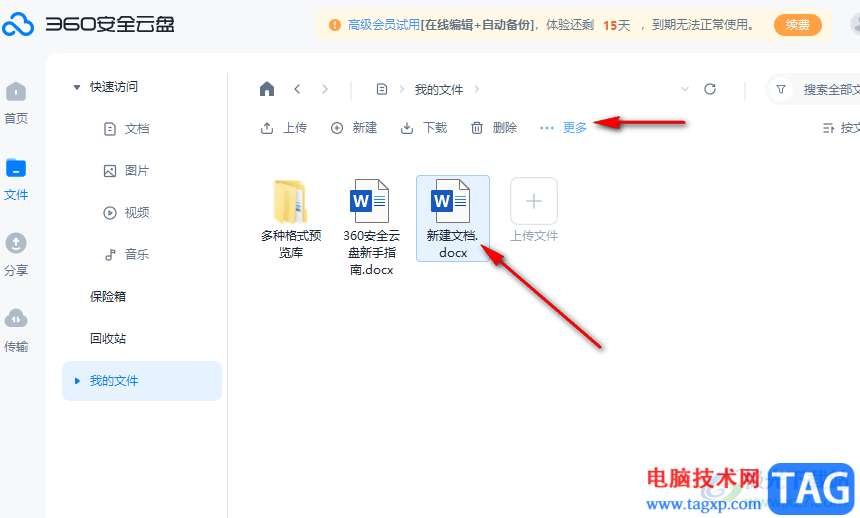Viewport: 860px width, 518px height.
Task: Expand the 我的文件 tree arrow
Action: tap(77, 381)
